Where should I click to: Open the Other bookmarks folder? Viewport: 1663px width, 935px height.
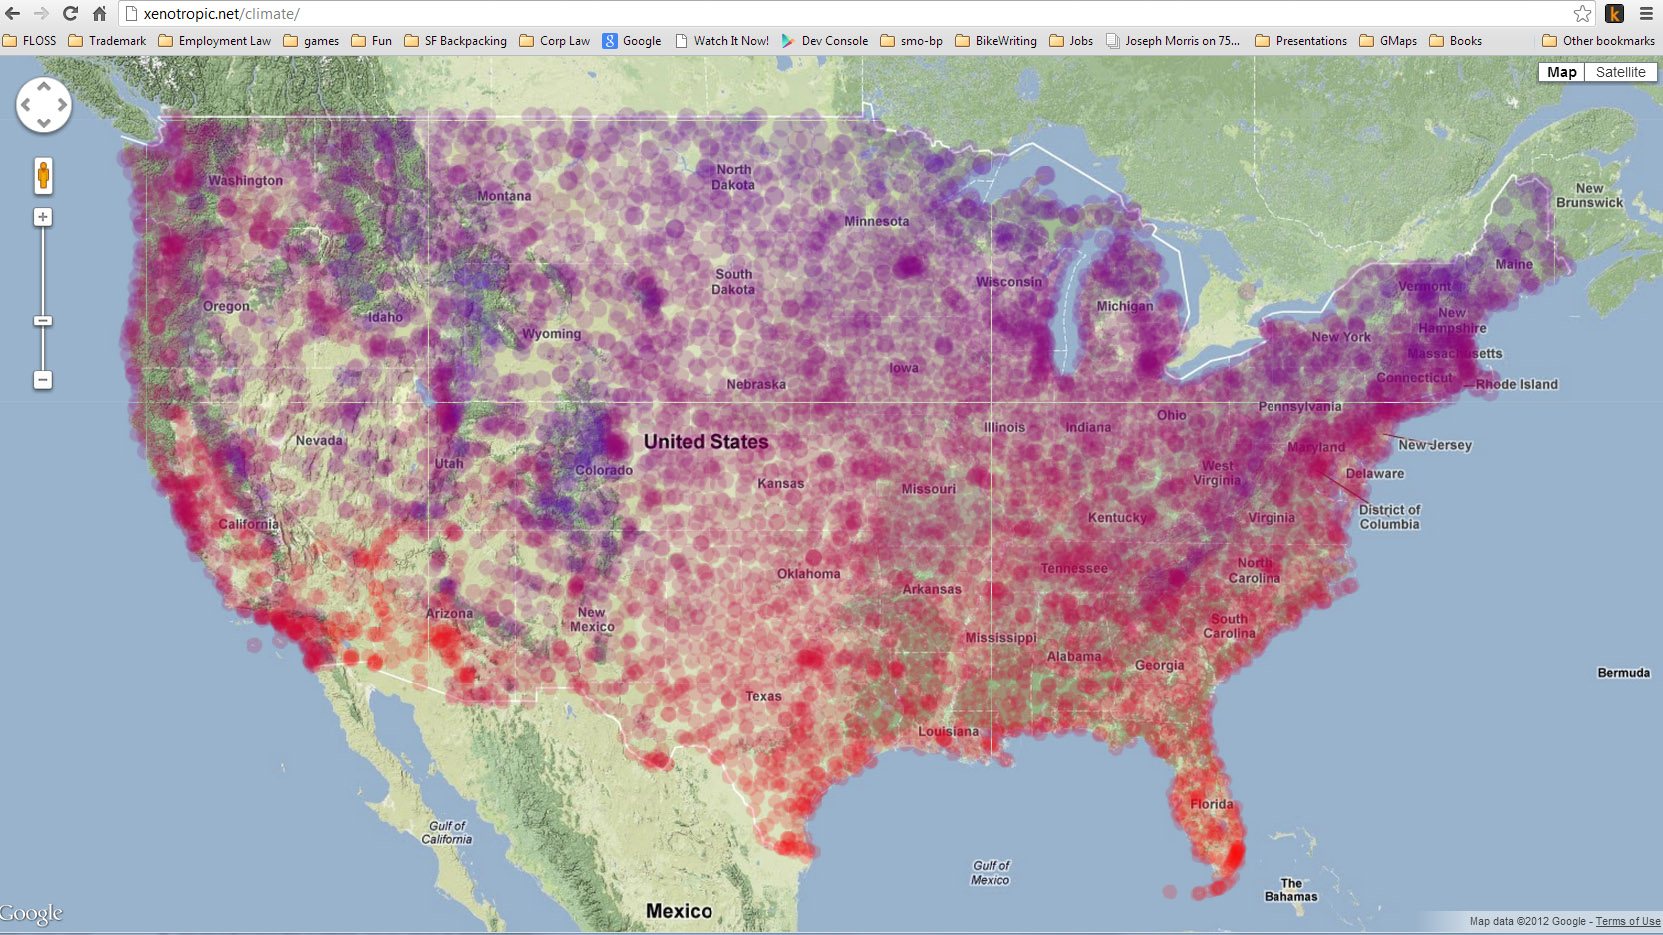coord(1598,41)
